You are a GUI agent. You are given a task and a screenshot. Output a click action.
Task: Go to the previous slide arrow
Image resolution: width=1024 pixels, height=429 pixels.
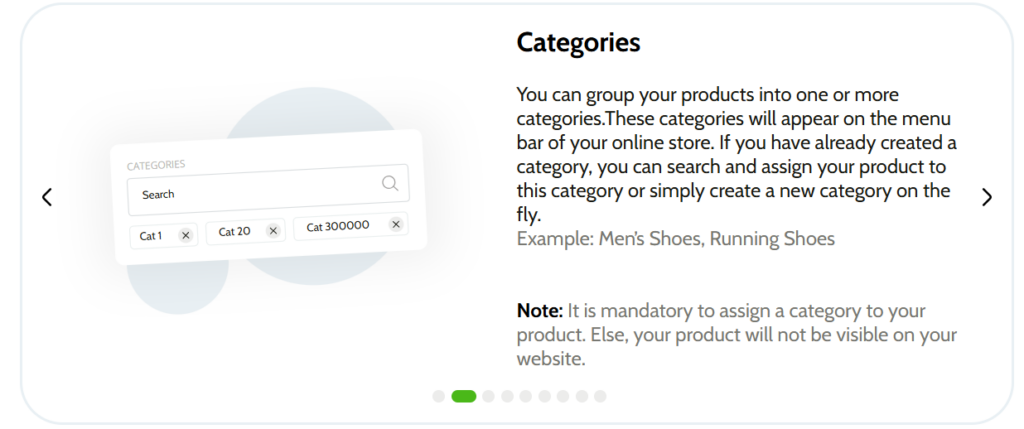pyautogui.click(x=47, y=197)
